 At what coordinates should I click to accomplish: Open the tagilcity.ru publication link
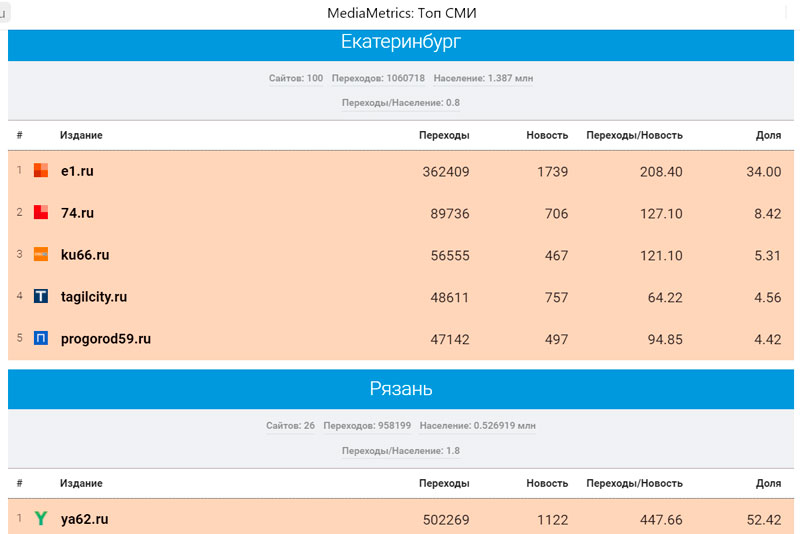[94, 297]
